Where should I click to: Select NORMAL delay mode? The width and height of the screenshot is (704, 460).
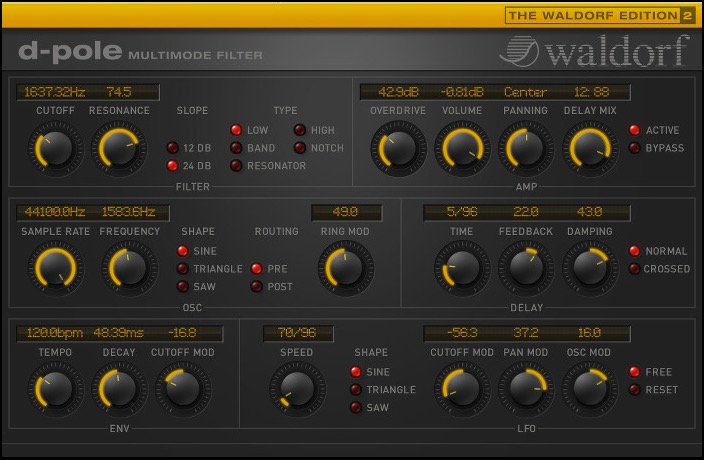point(634,251)
